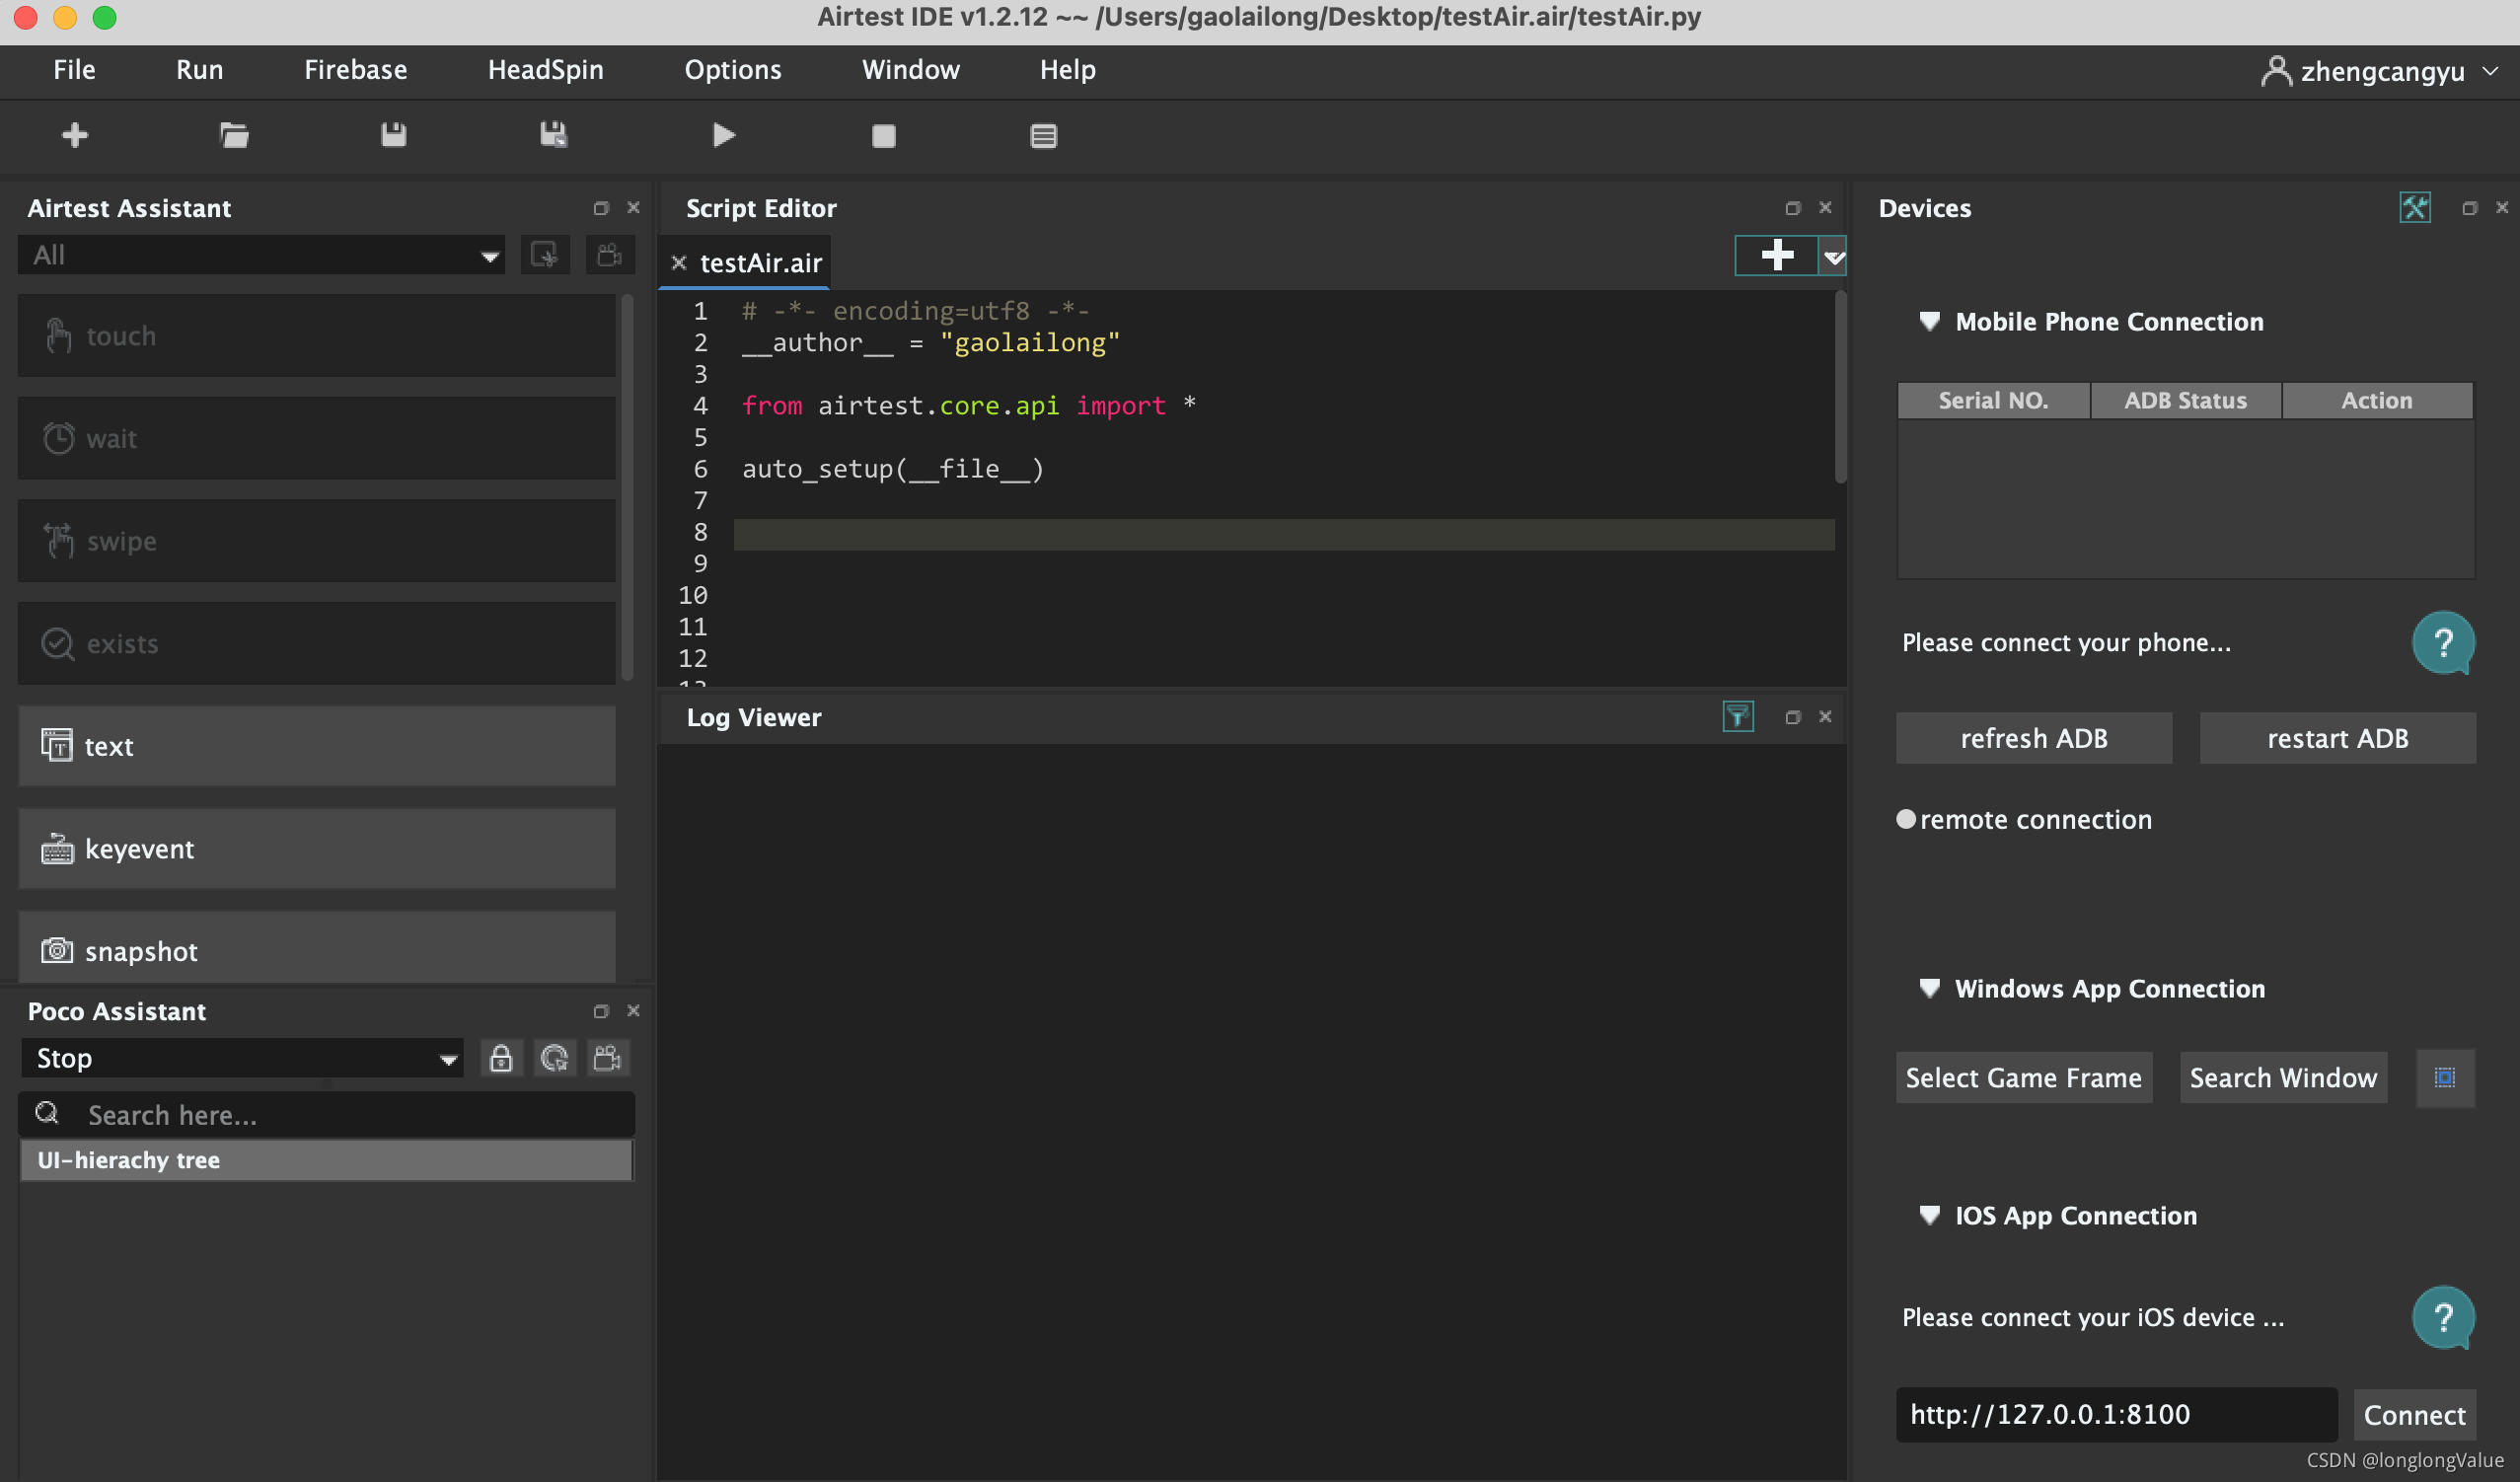2520x1482 pixels.
Task: Select the wait command
Action: [317, 438]
